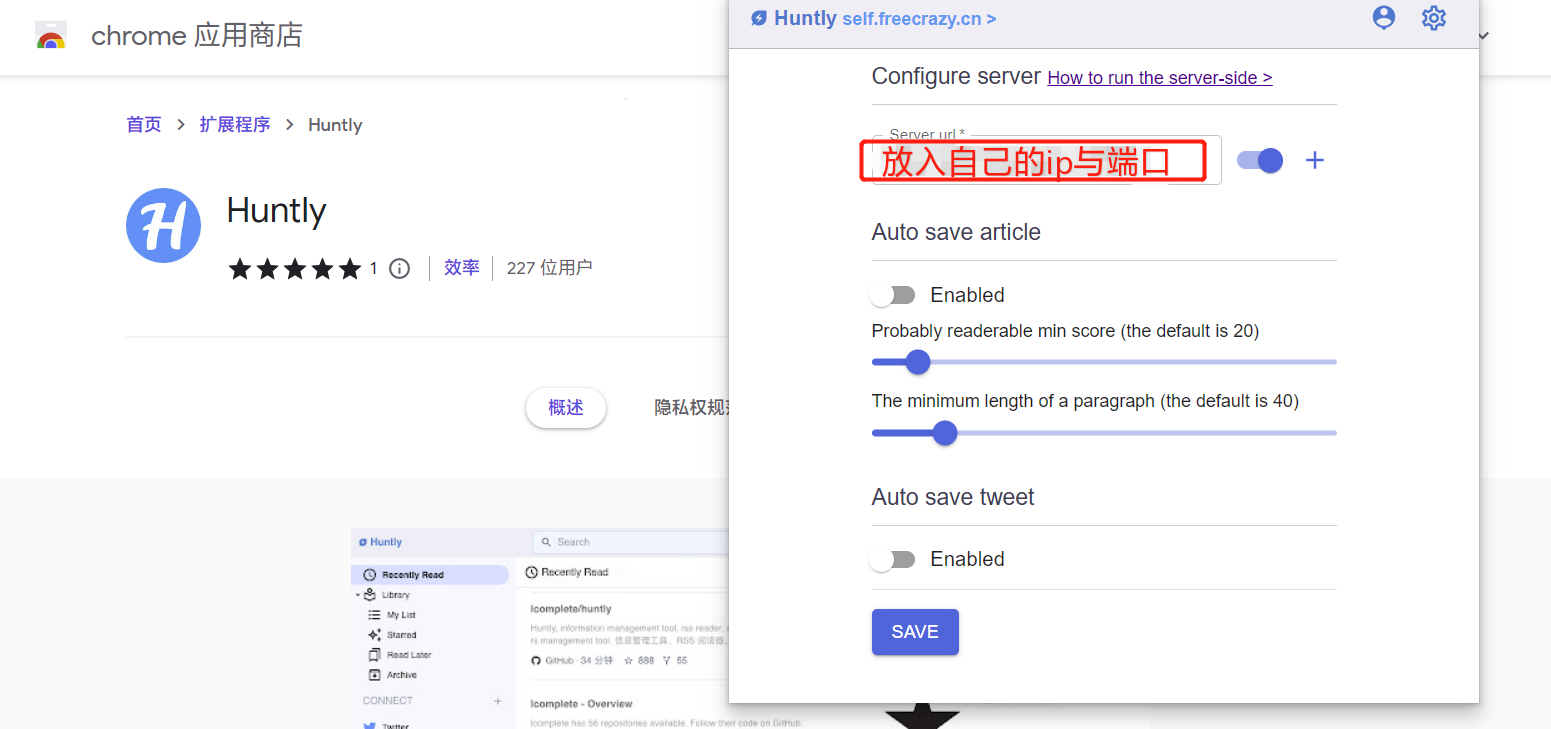Image resolution: width=1551 pixels, height=729 pixels.
Task: Switch to the 概述 tab
Action: tap(566, 408)
